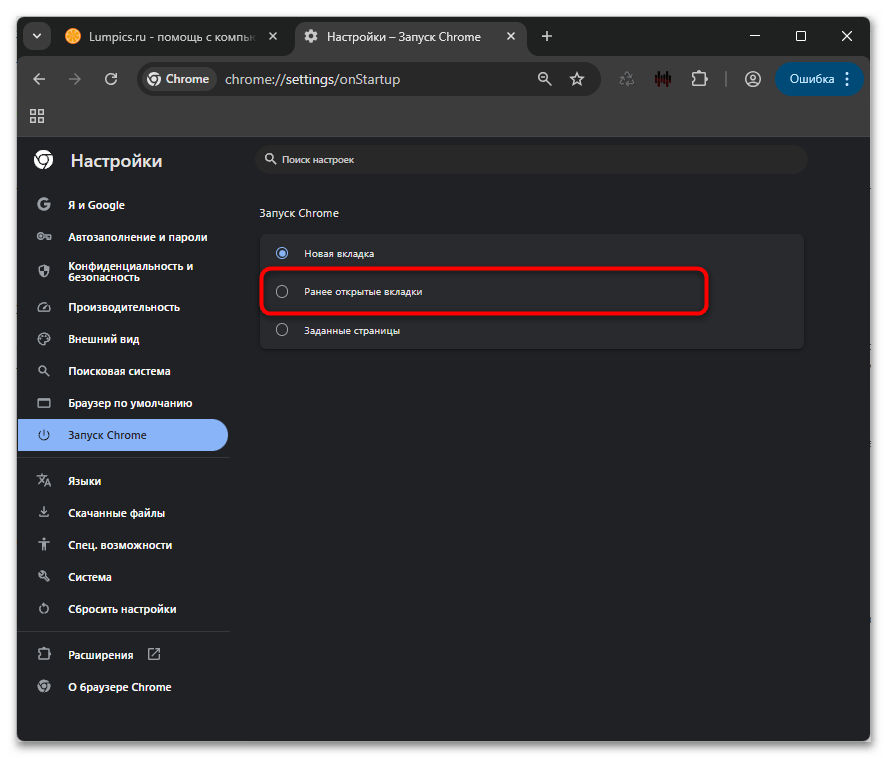Open the tab search dropdown arrow

tap(37, 36)
